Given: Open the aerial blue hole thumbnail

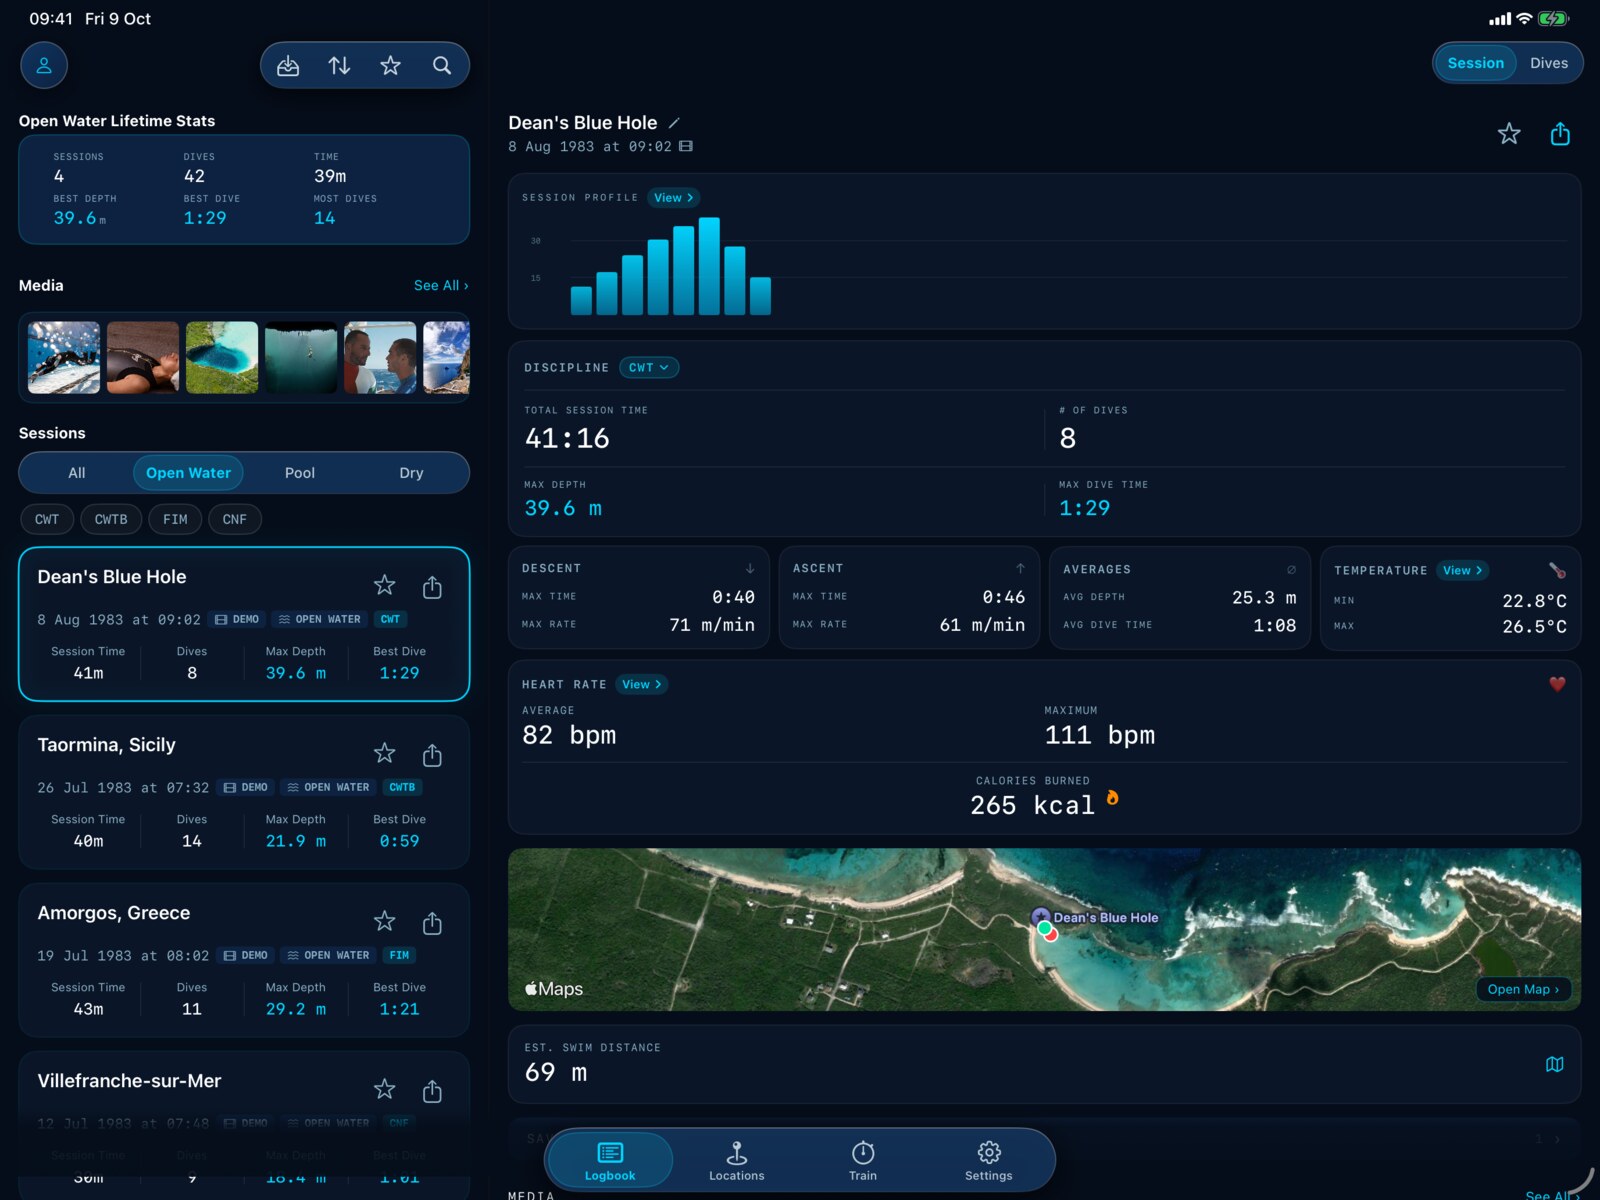Looking at the screenshot, I should tap(222, 357).
